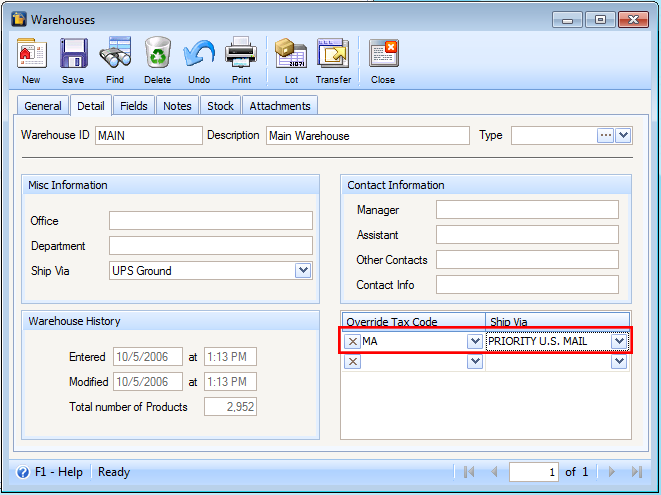Open F1 Help question mark icon
661x495 pixels.
point(23,472)
